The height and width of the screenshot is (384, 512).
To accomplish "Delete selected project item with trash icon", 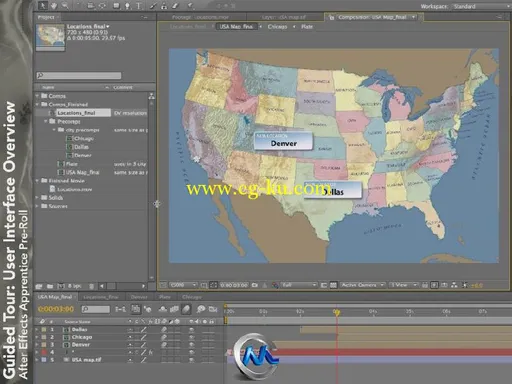I will (91, 286).
